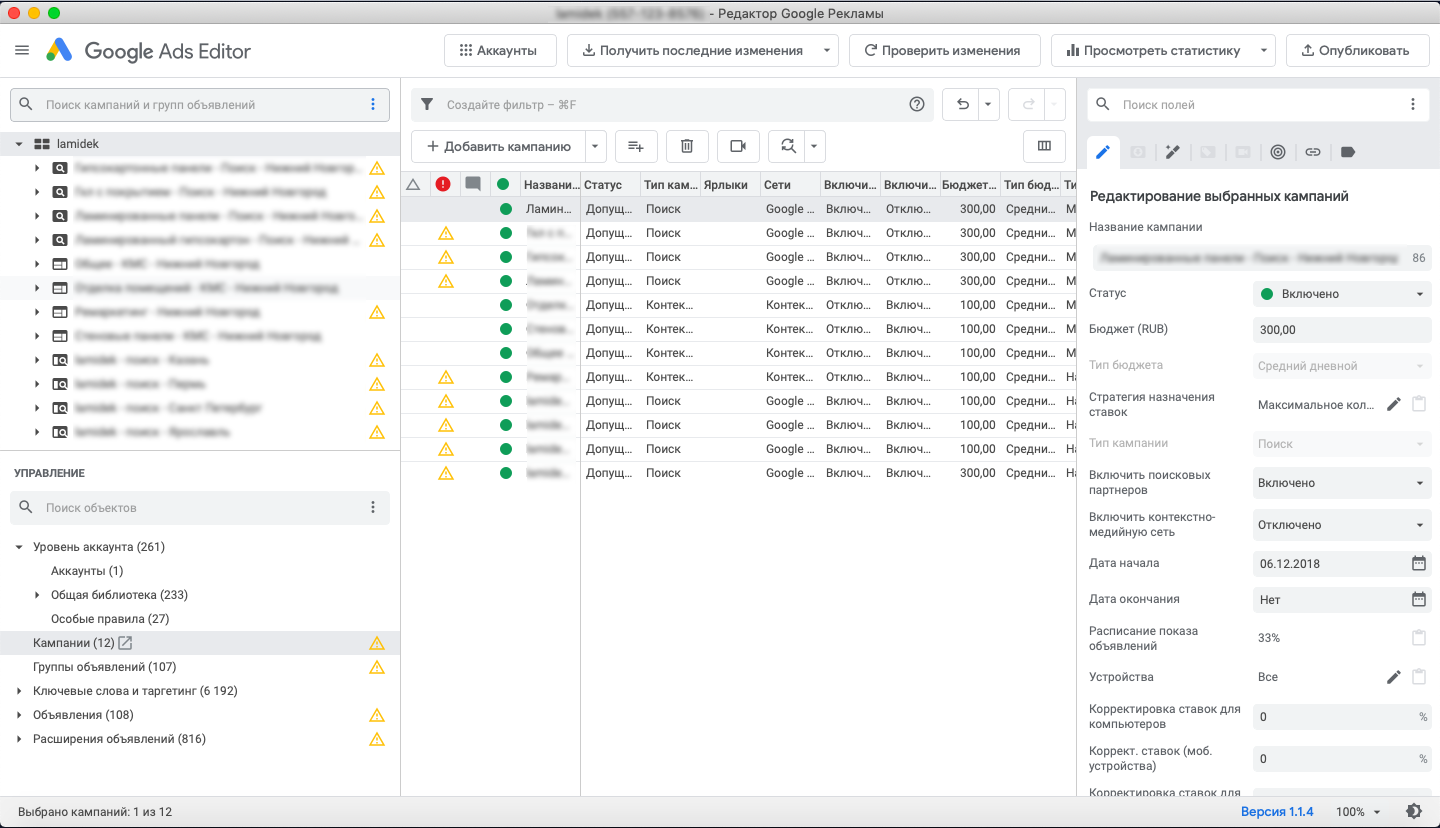Switch to the target icon tab
This screenshot has width=1440, height=828.
(x=1277, y=152)
